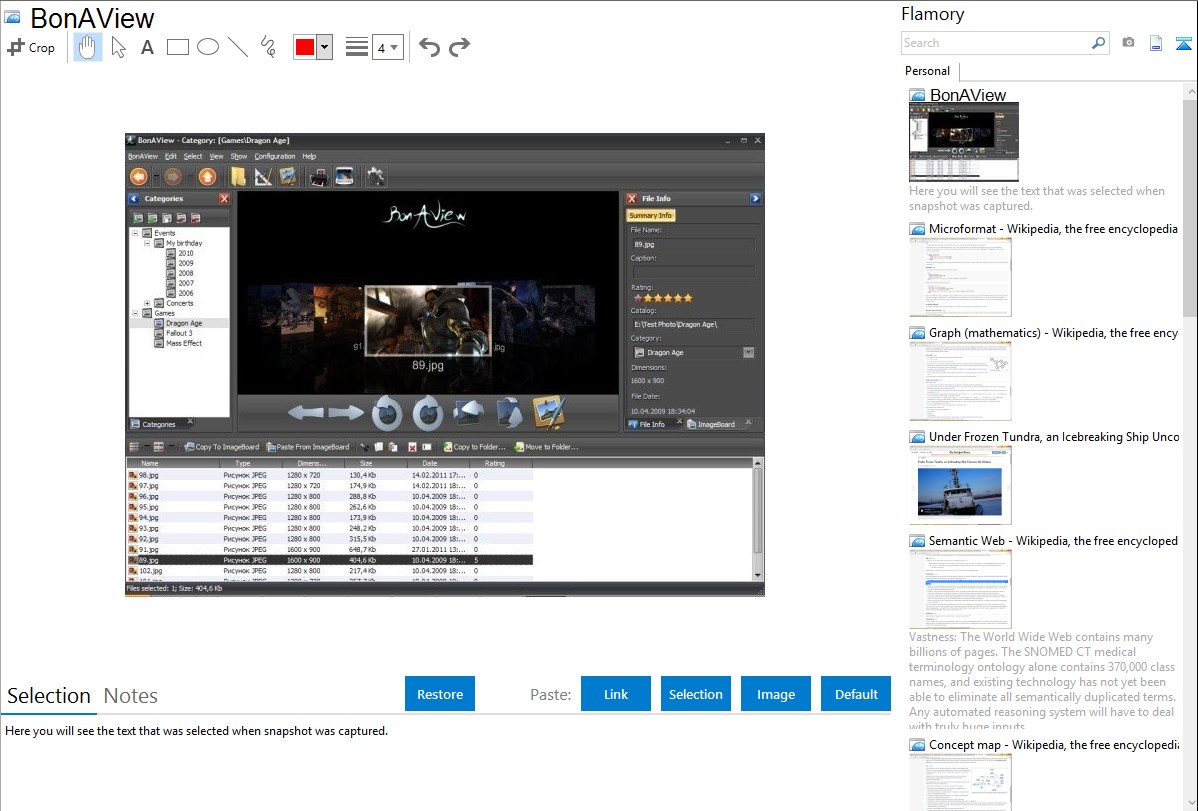Click into the Flamory search field
The height and width of the screenshot is (811, 1198).
point(996,43)
